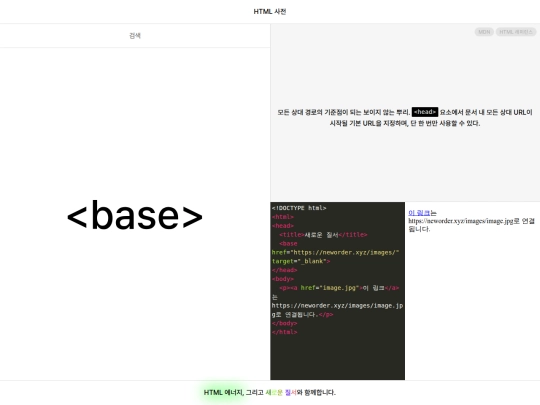Click the href="https://neworder.xyz/images/" code line
The height and width of the screenshot is (405, 540).
click(x=335, y=252)
